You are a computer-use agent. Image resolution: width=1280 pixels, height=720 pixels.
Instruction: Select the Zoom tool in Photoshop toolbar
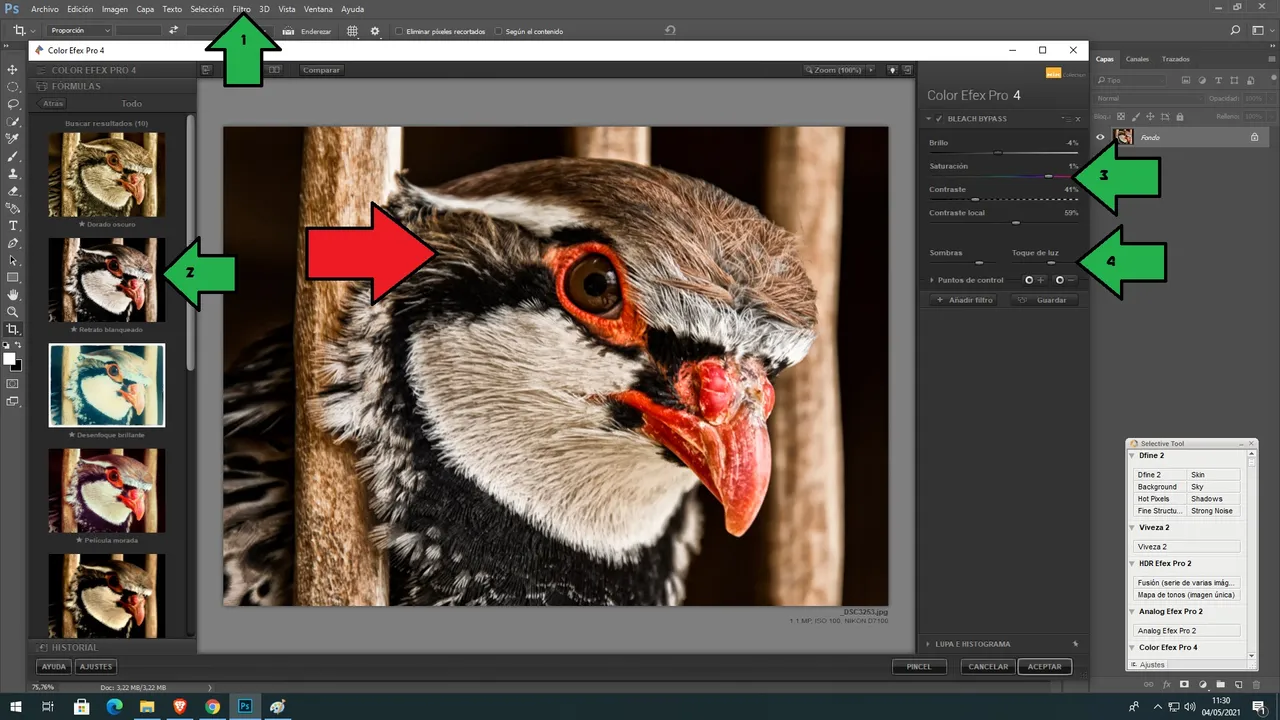point(13,312)
